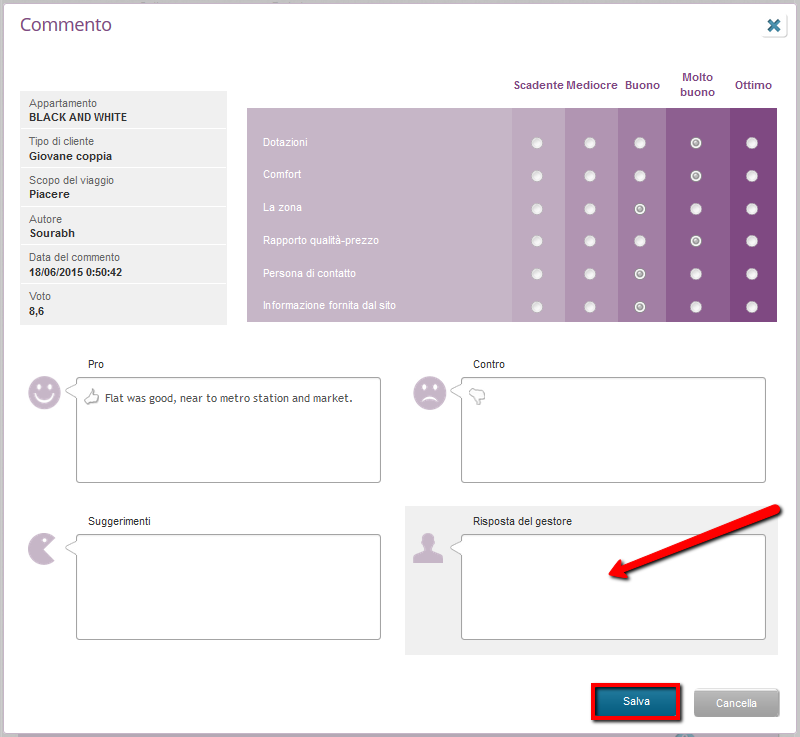Close the Commento dialog with X
The width and height of the screenshot is (800, 737).
coord(773,26)
